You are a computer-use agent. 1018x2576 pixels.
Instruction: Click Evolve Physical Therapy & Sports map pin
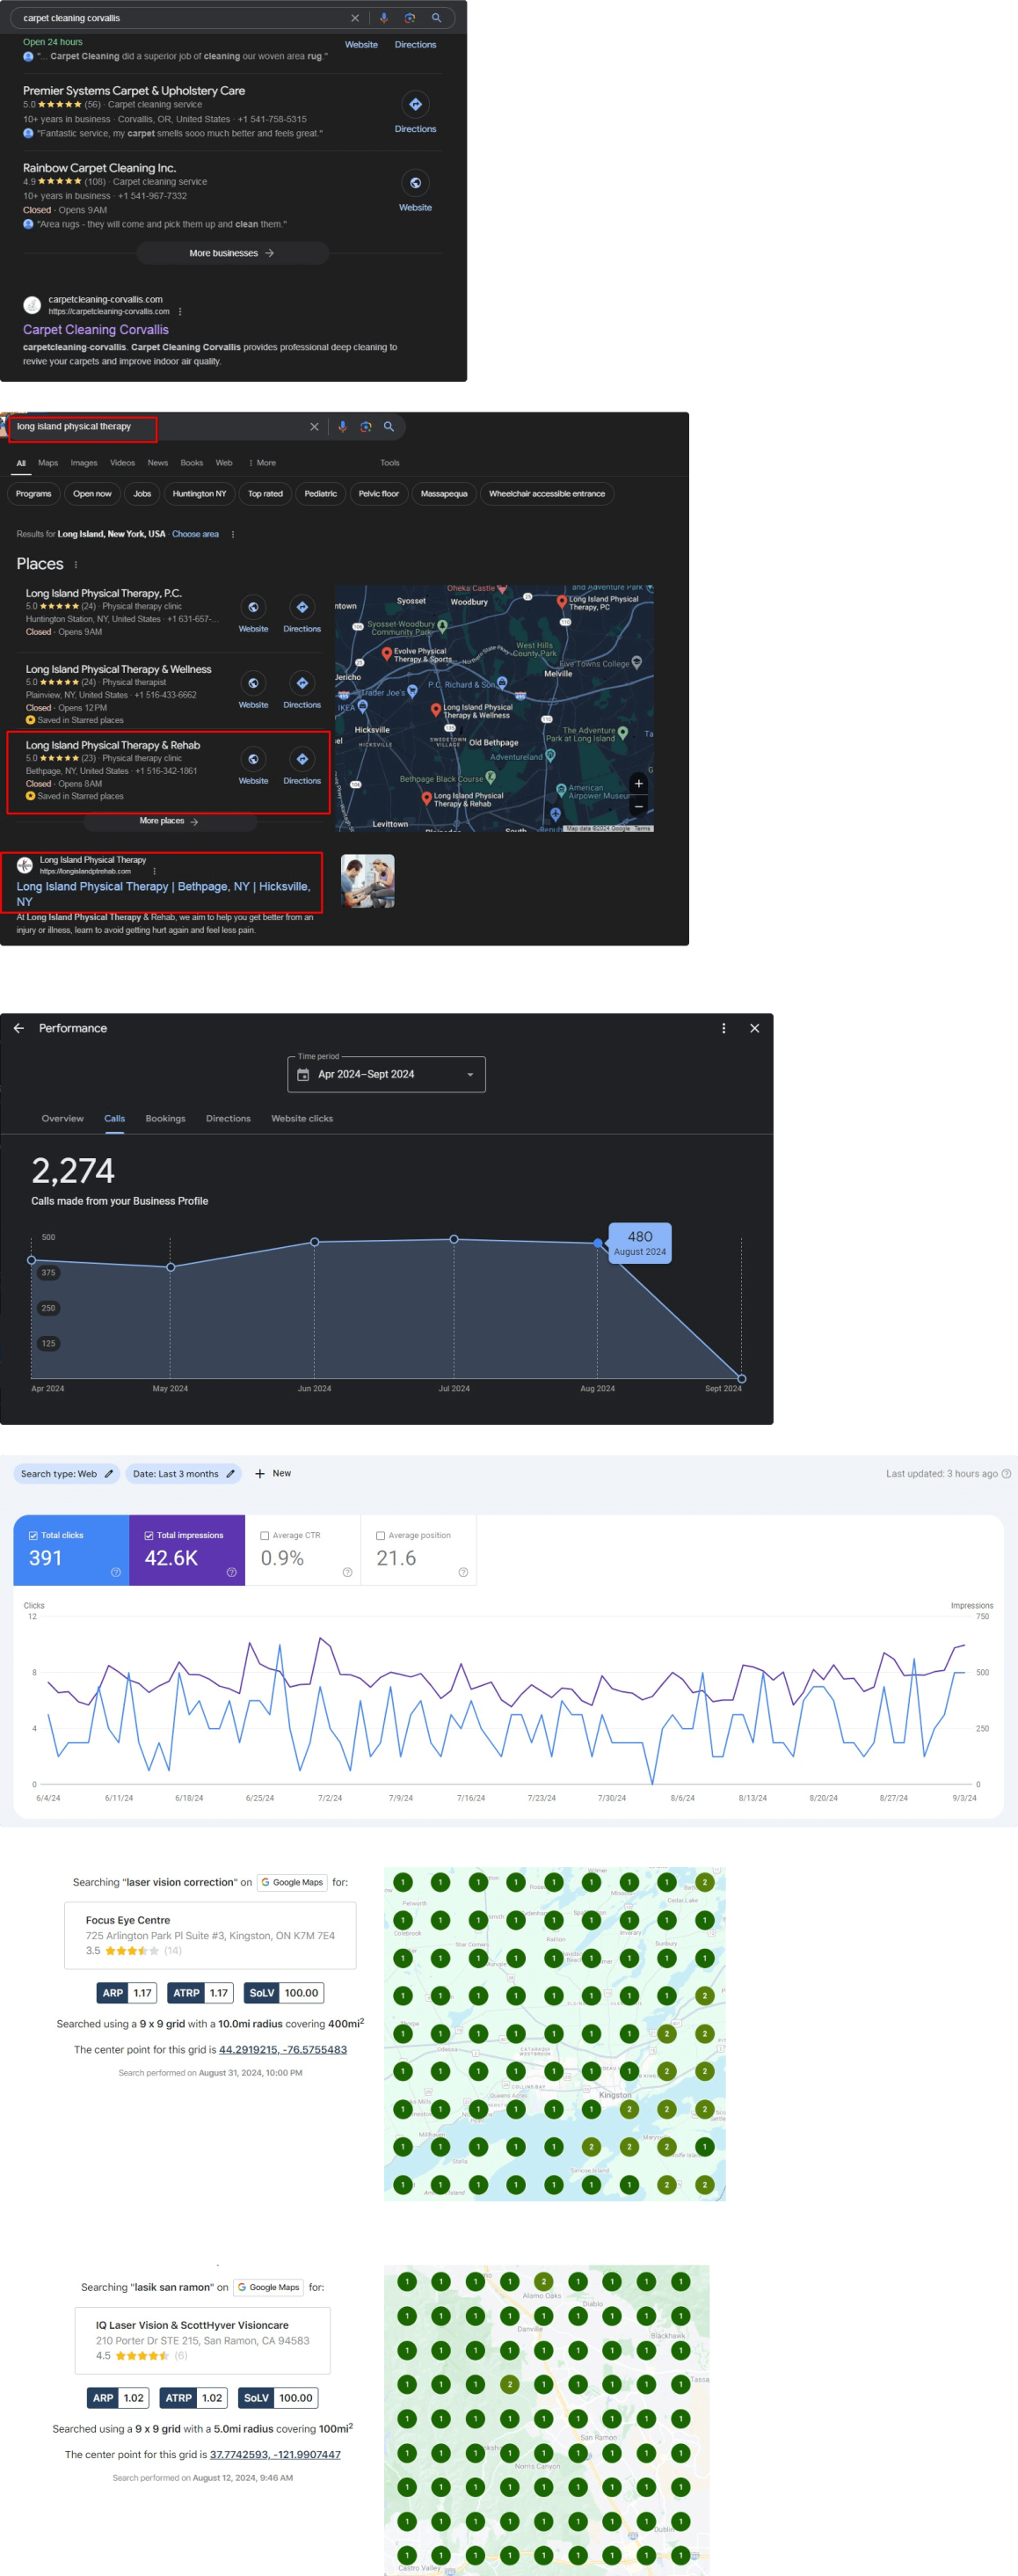coord(387,653)
